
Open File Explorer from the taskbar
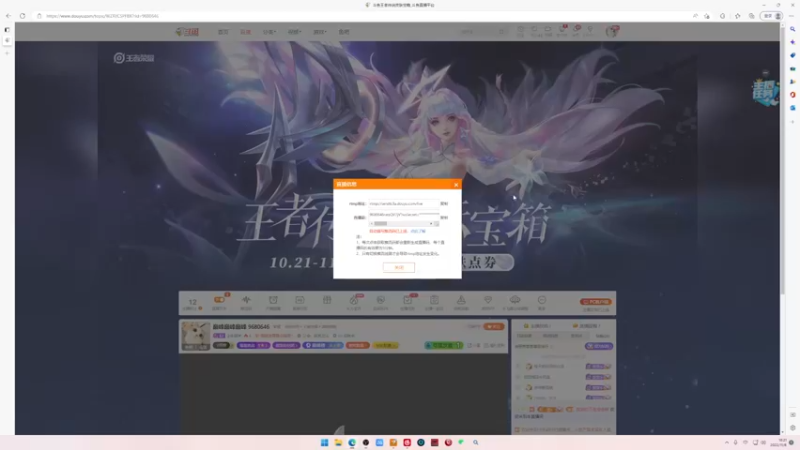click(x=338, y=442)
